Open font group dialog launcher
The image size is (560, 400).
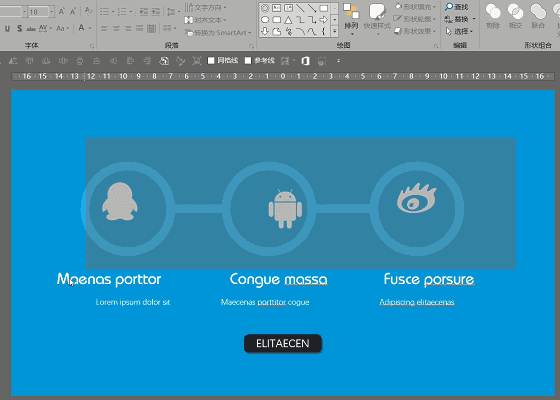pos(92,46)
